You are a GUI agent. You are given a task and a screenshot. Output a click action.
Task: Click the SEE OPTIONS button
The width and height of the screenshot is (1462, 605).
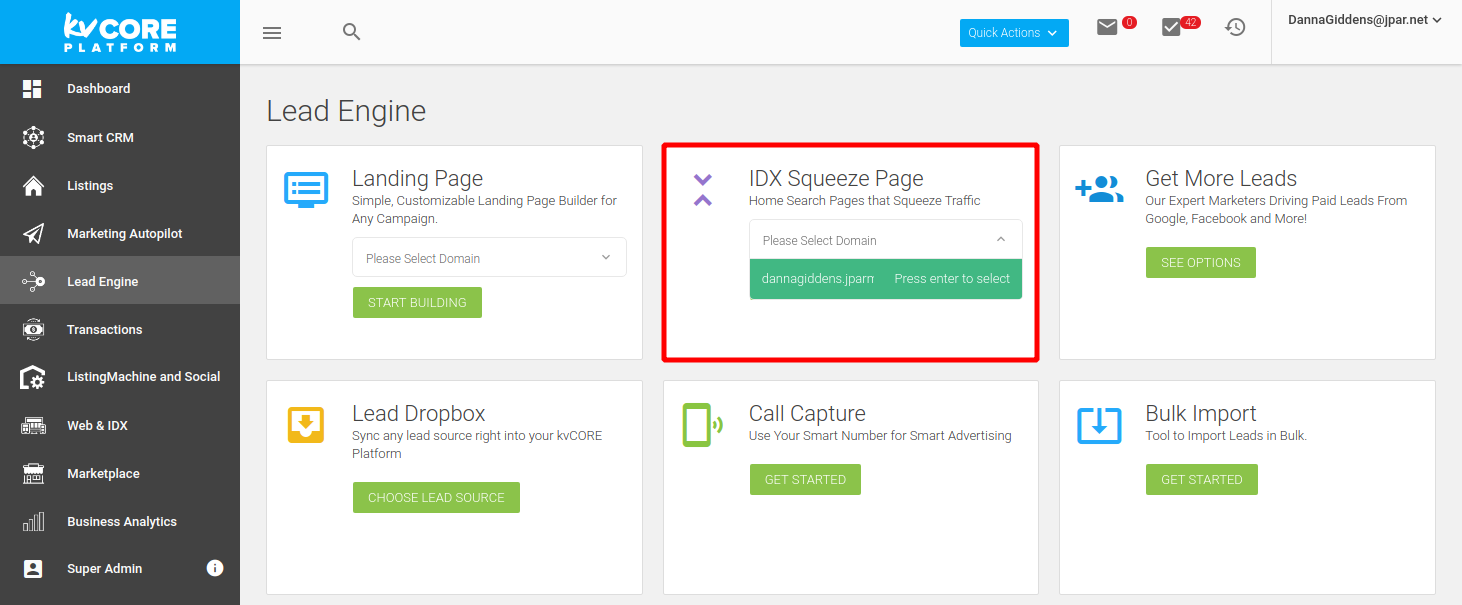[1200, 262]
